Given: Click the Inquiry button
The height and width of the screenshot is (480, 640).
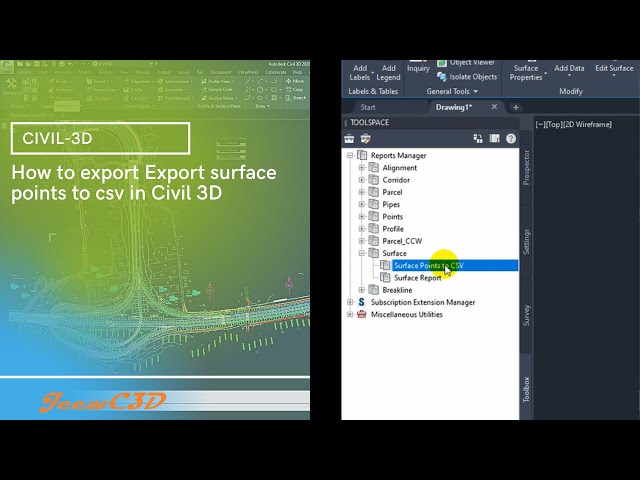Looking at the screenshot, I should coord(418,68).
